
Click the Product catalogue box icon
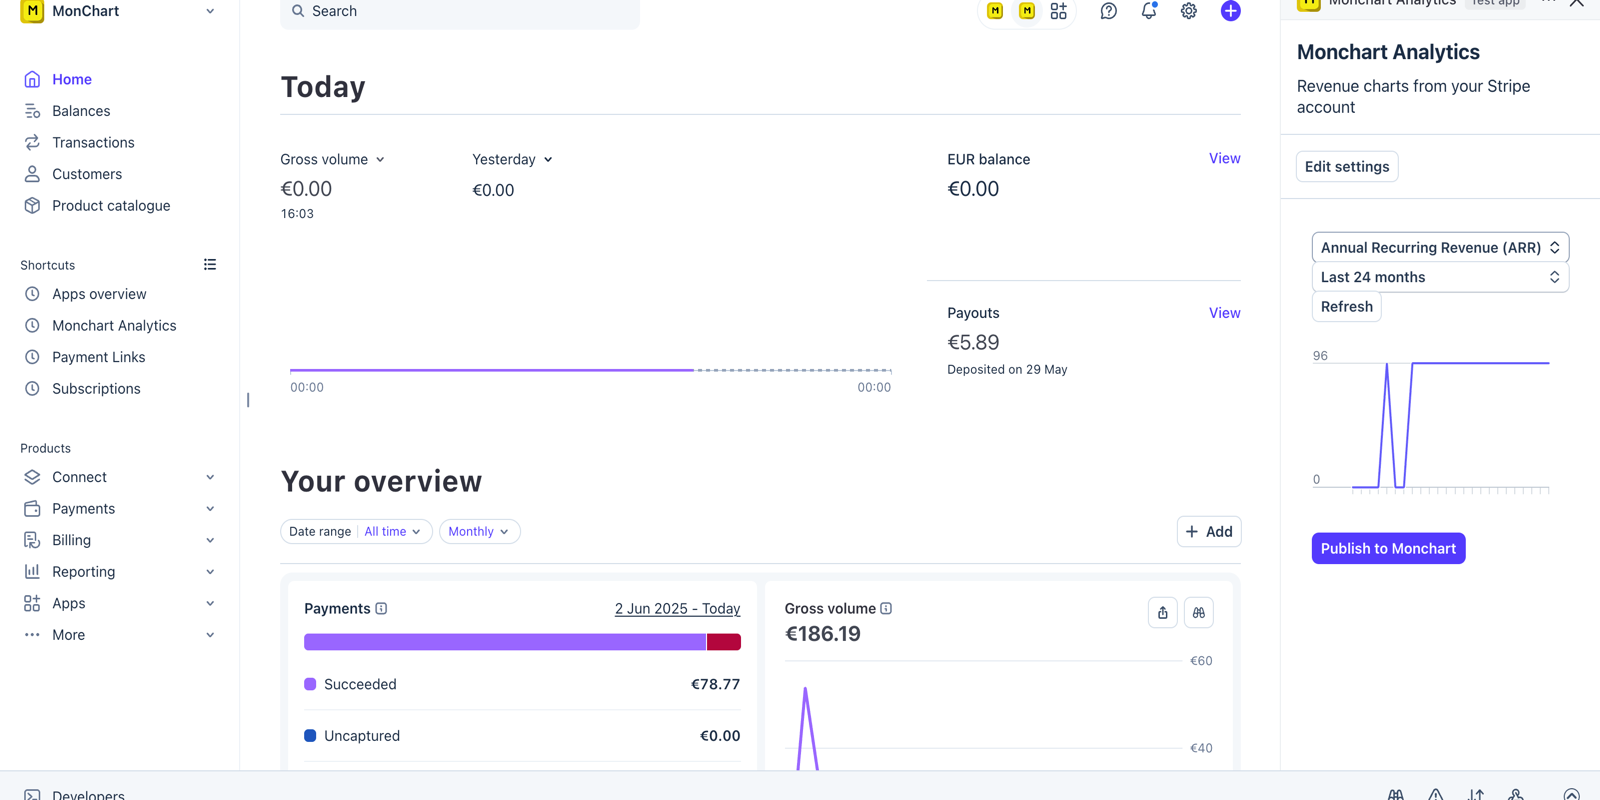point(32,206)
